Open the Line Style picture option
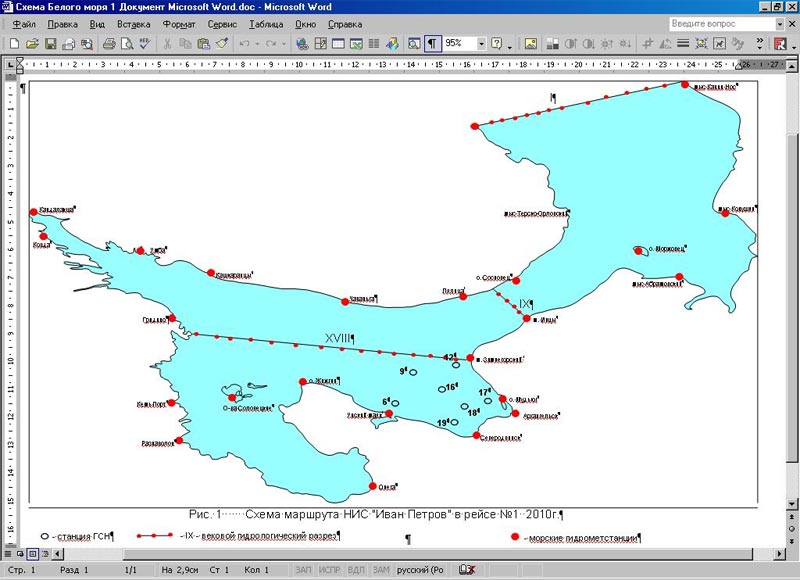The image size is (800, 580). pyautogui.click(x=683, y=44)
